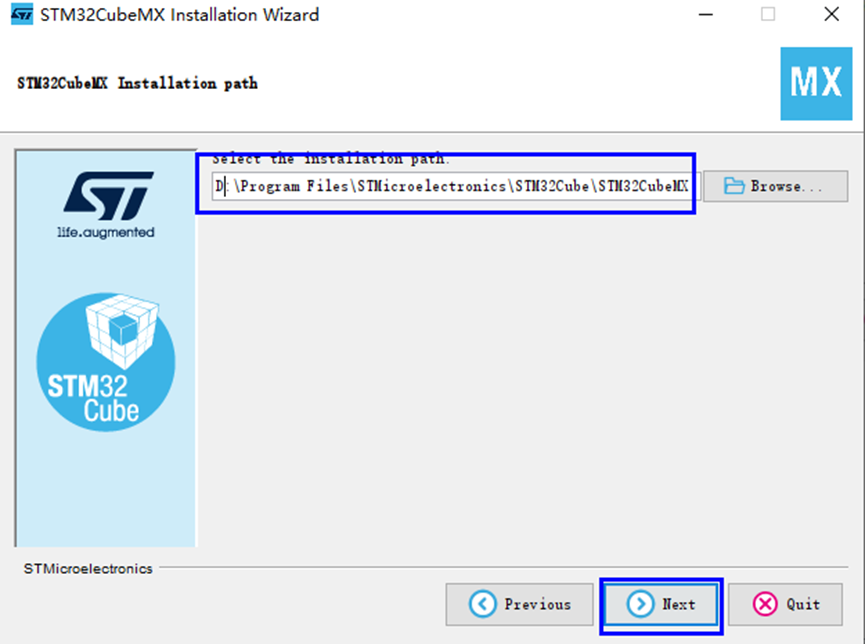Click the left-arrow icon on Previous

tap(483, 604)
